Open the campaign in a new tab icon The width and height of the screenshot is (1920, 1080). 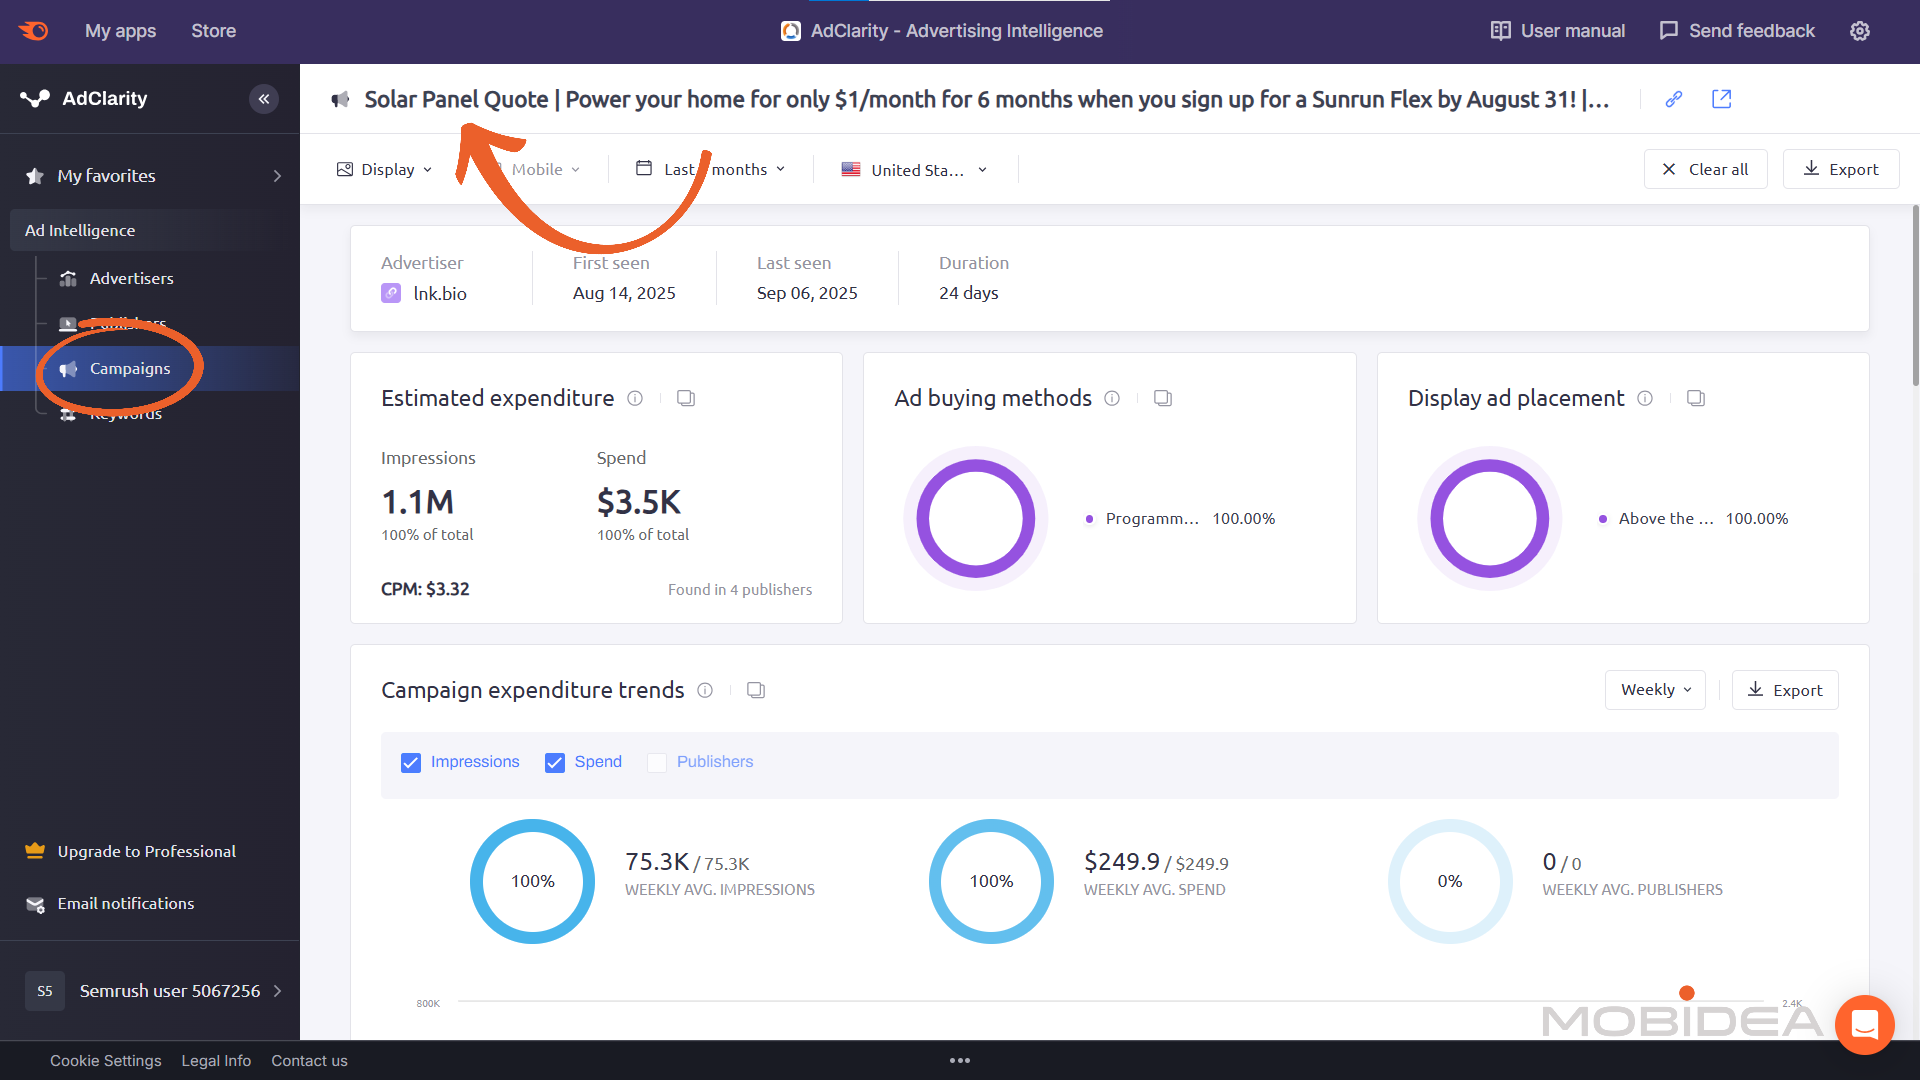(x=1722, y=99)
